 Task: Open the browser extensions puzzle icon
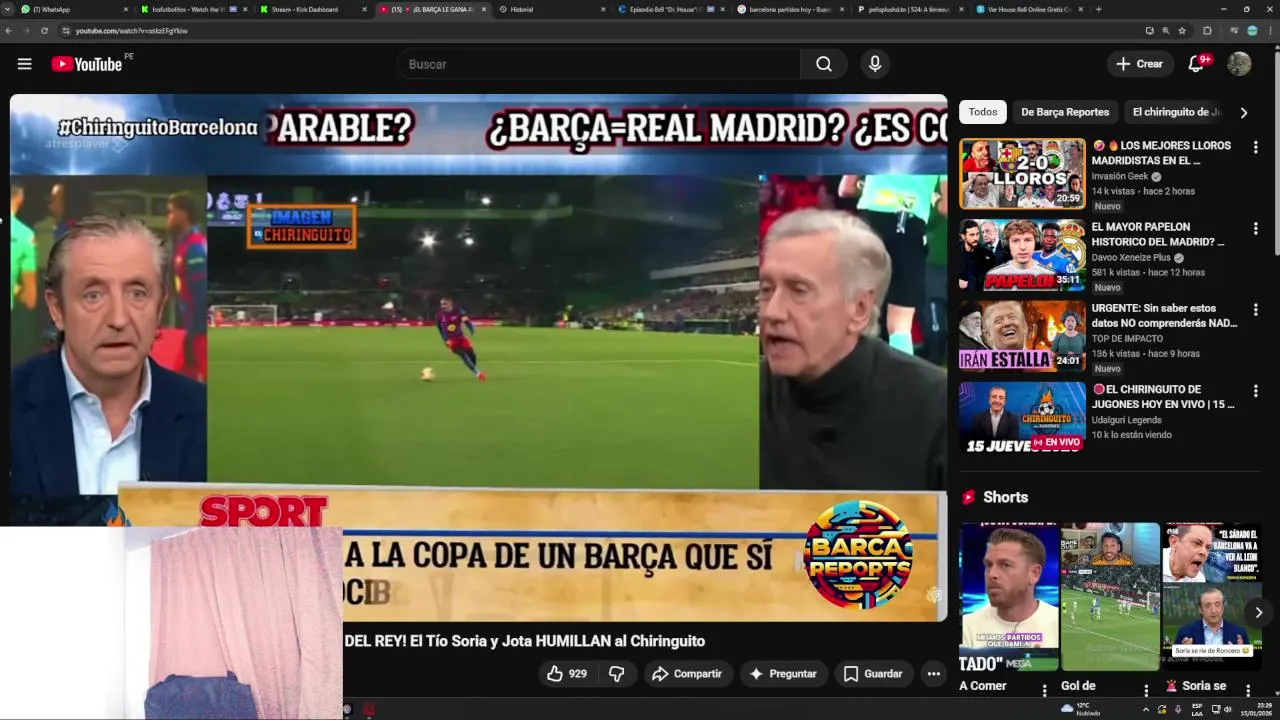1207,31
